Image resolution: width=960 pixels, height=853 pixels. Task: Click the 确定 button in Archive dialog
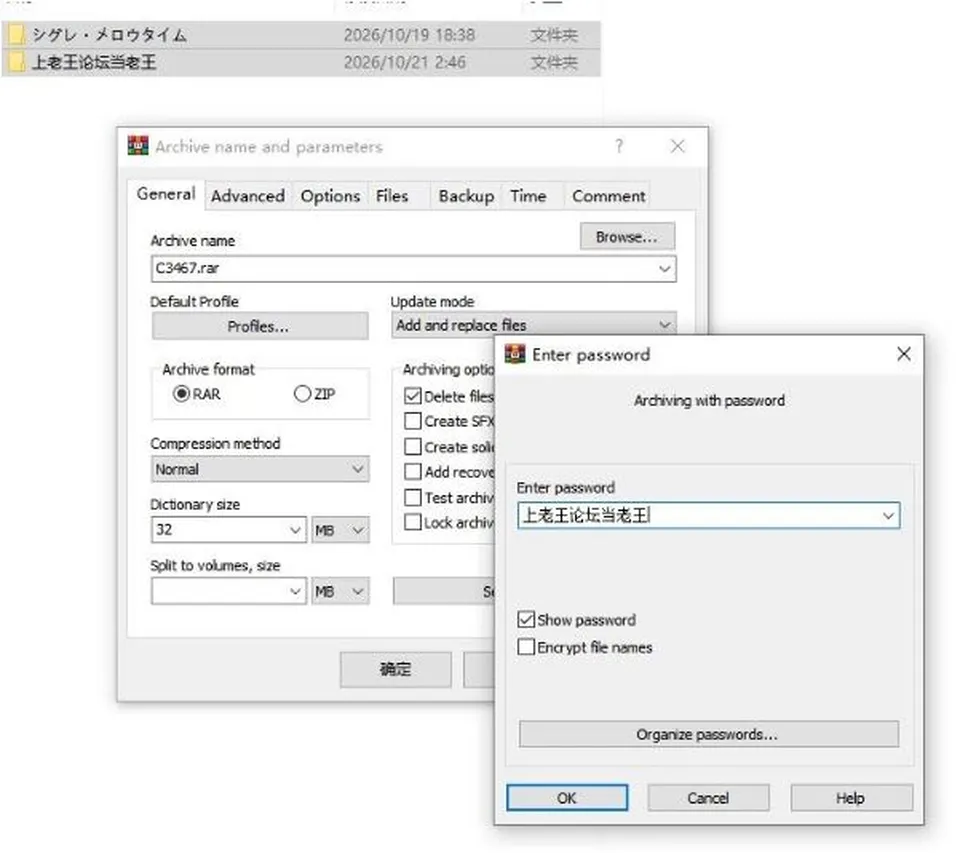pos(396,669)
